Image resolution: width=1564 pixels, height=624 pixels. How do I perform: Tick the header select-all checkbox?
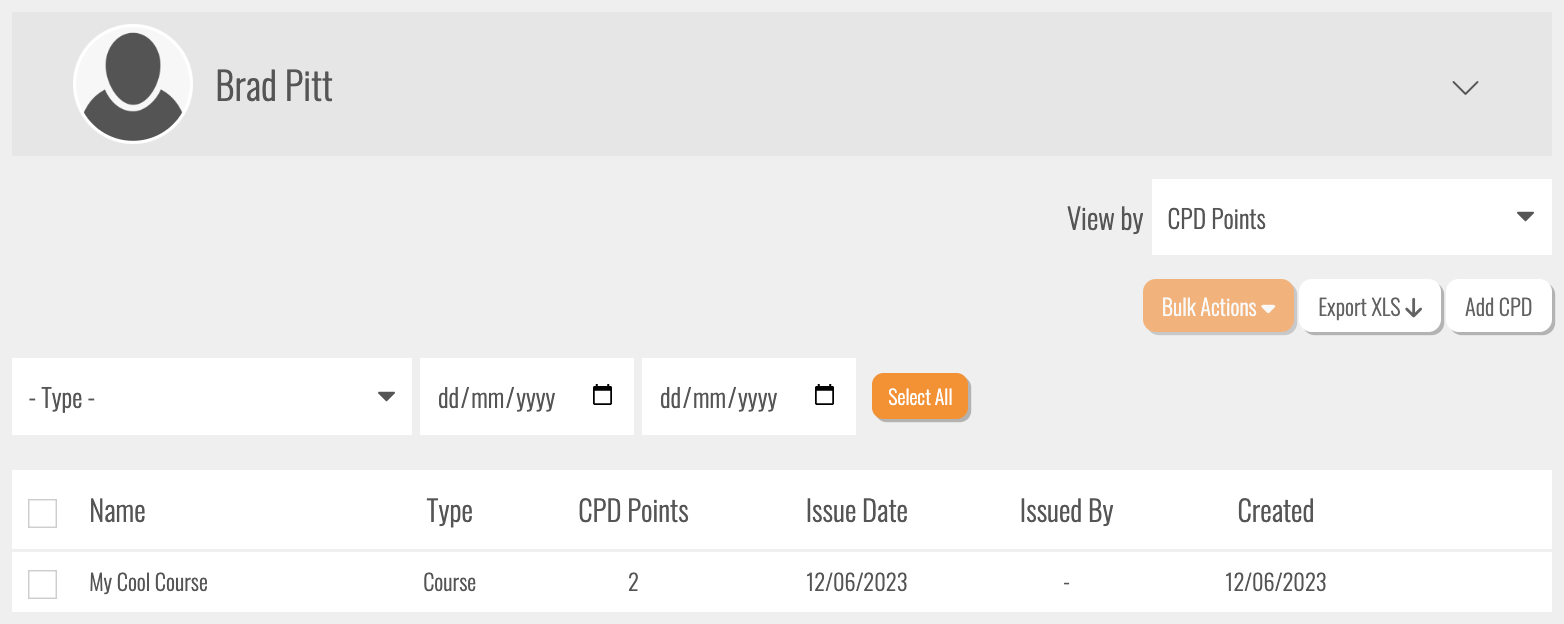(43, 513)
